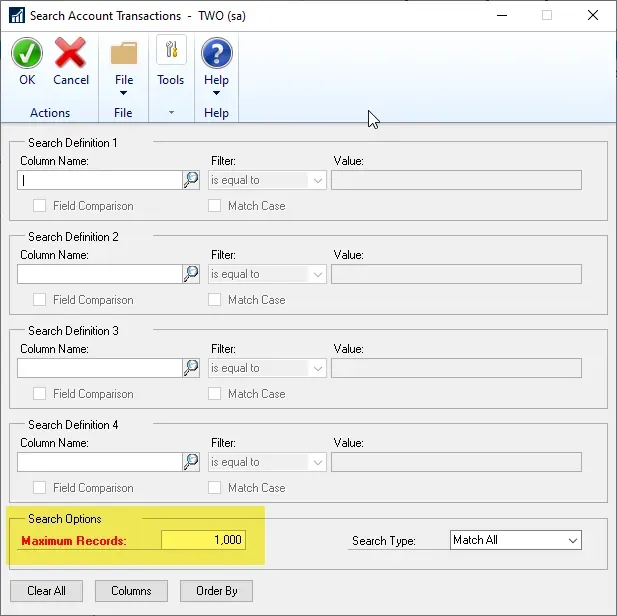Click the red Cancel X icon
The width and height of the screenshot is (617, 616).
click(x=71, y=54)
